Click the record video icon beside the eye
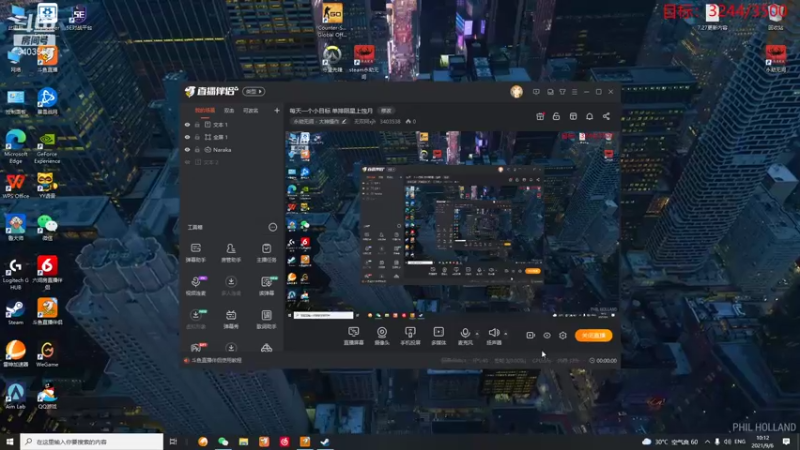 [531, 335]
